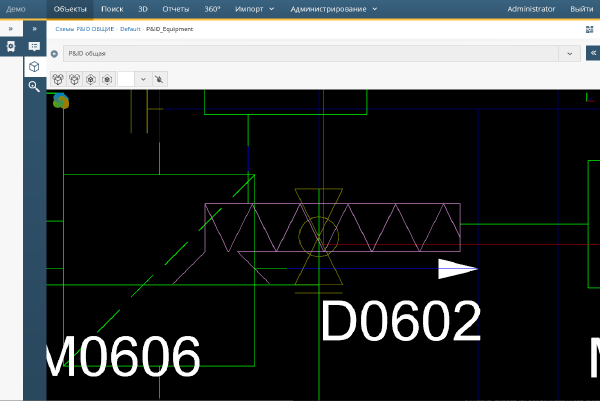Open the Схемы P&ID ОБЩИЕ breadcrumb
The height and width of the screenshot is (401, 600).
click(84, 29)
